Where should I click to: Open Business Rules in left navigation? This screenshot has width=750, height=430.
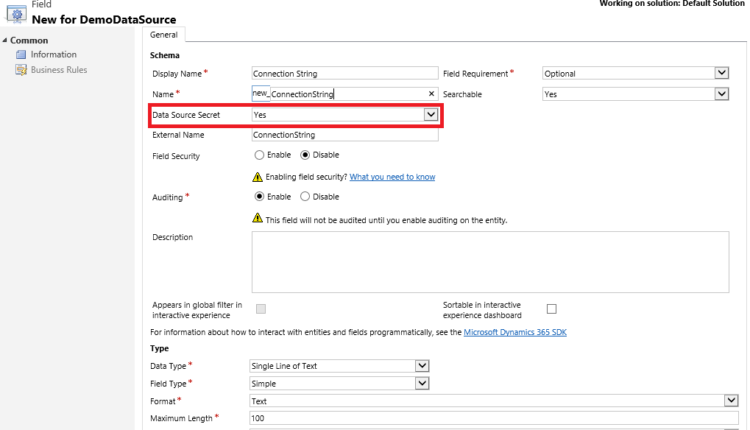[x=58, y=70]
